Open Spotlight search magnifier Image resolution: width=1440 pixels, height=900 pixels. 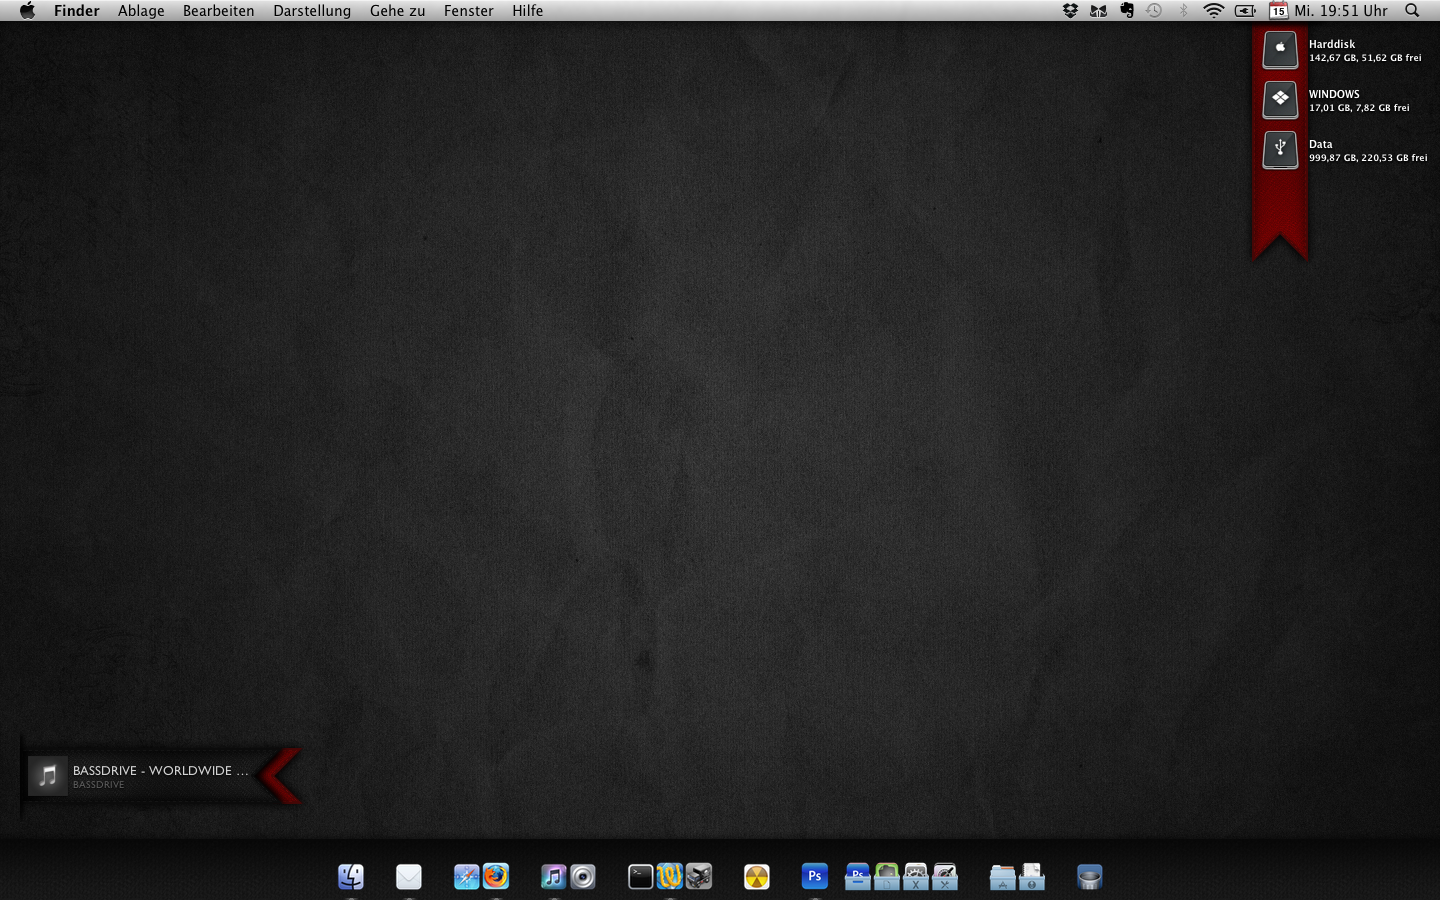1412,10
